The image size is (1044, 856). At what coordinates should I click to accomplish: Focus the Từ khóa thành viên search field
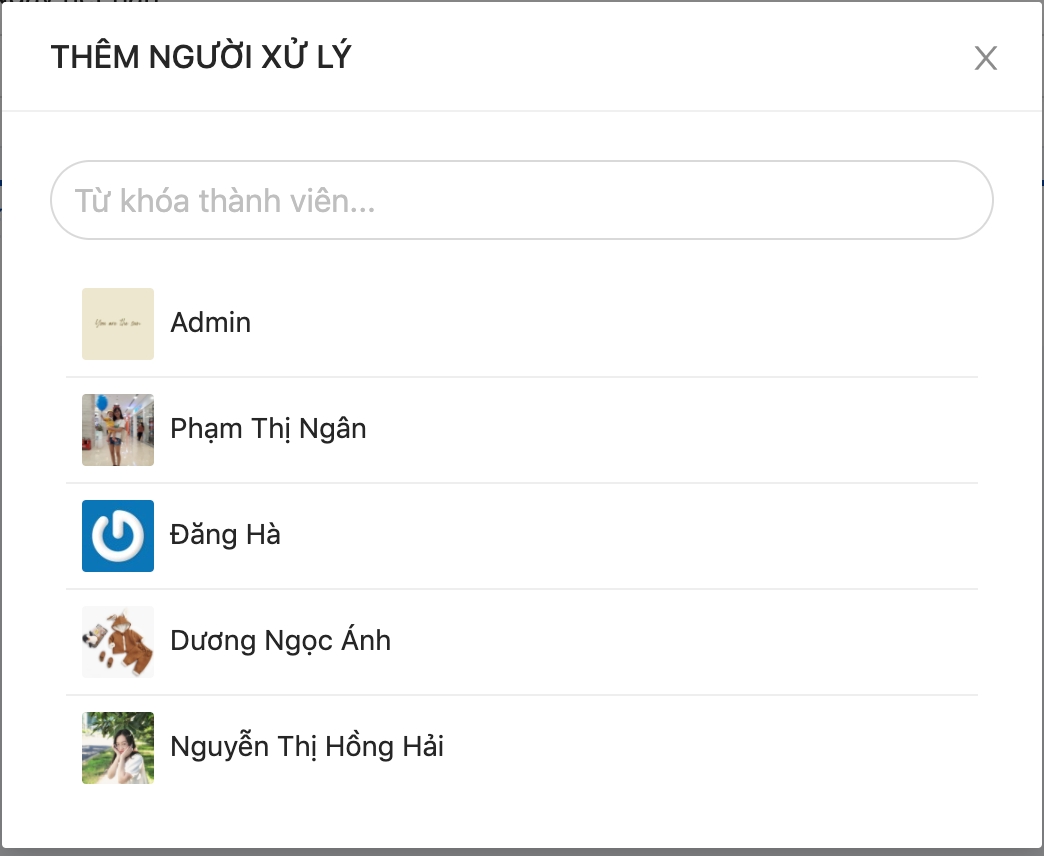click(522, 200)
